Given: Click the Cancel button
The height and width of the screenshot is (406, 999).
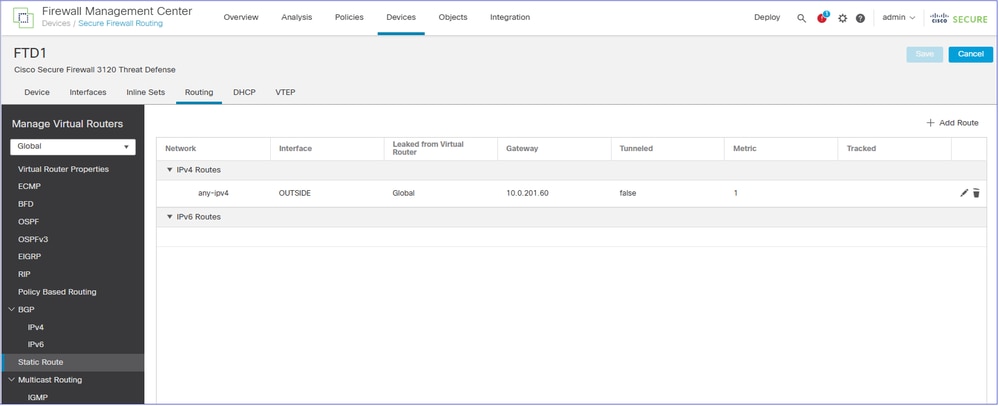Looking at the screenshot, I should 970,54.
